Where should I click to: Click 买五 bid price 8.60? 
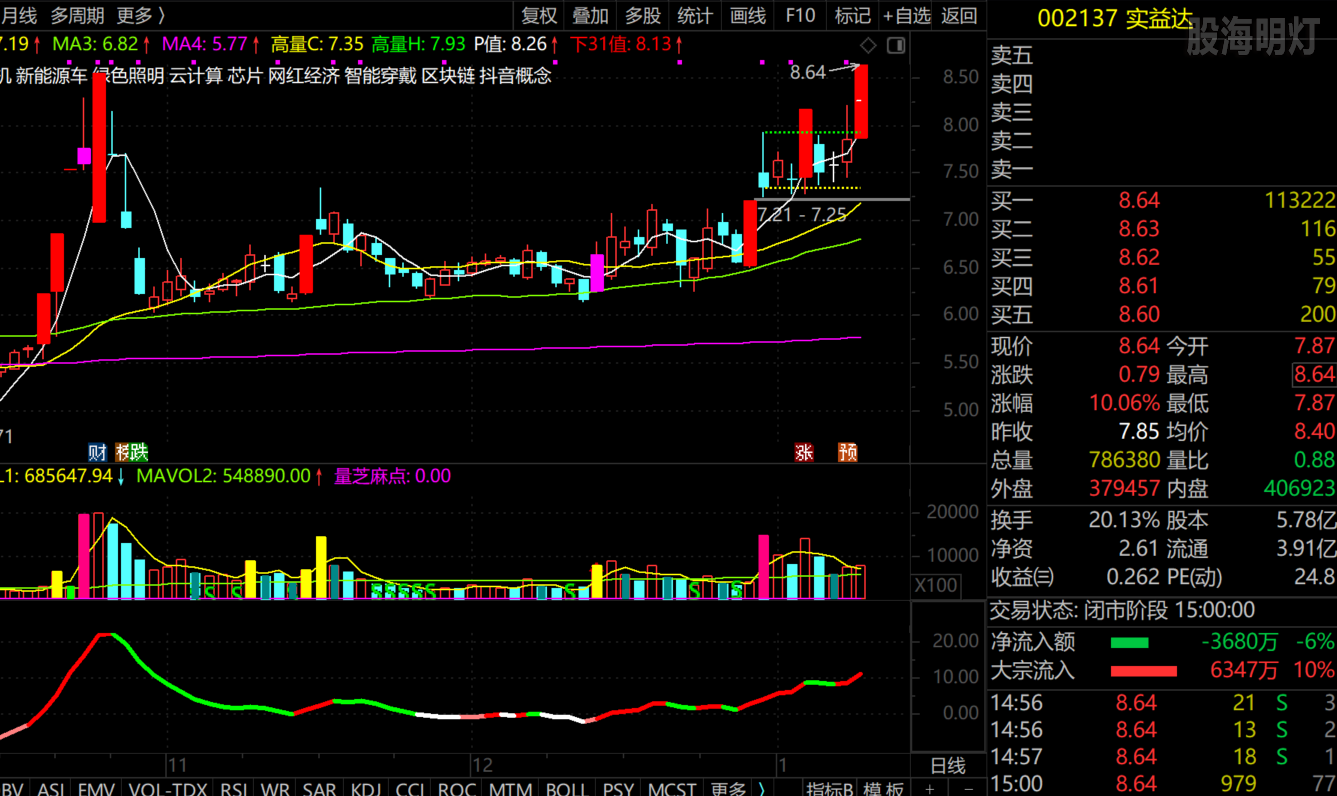click(x=1139, y=315)
